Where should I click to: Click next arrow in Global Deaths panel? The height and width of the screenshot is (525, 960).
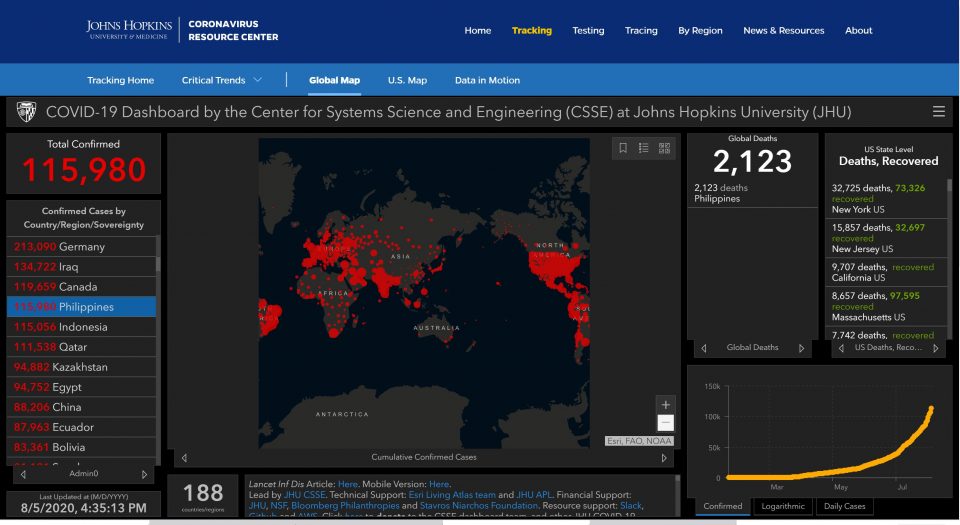pos(801,348)
